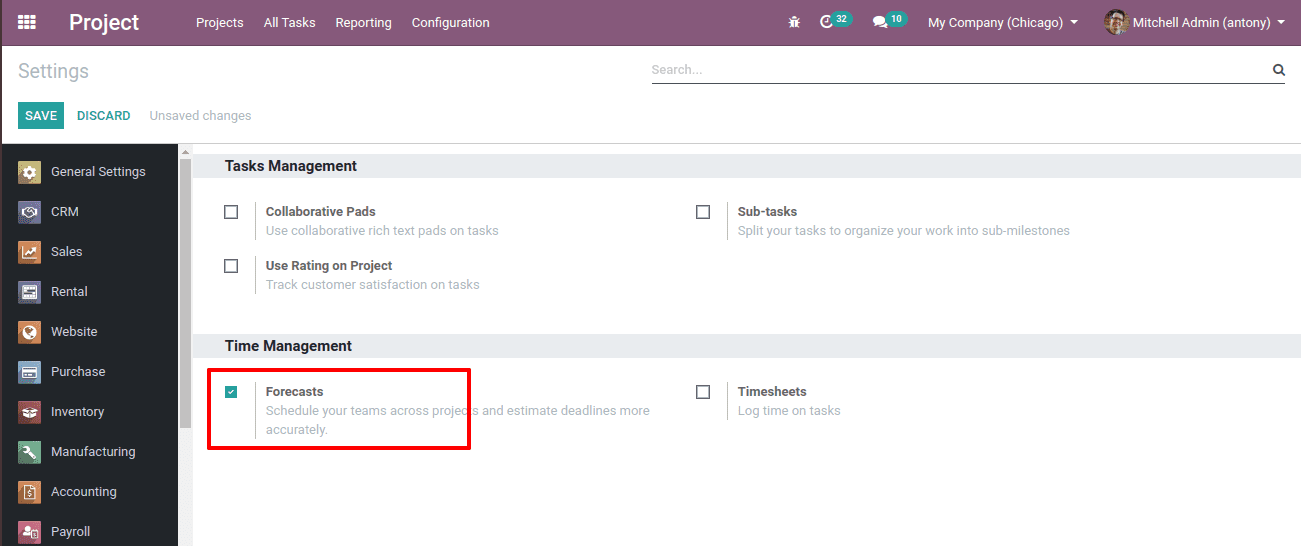The image size is (1301, 546).
Task: Enable the Collaborative Pads checkbox
Action: pyautogui.click(x=231, y=212)
